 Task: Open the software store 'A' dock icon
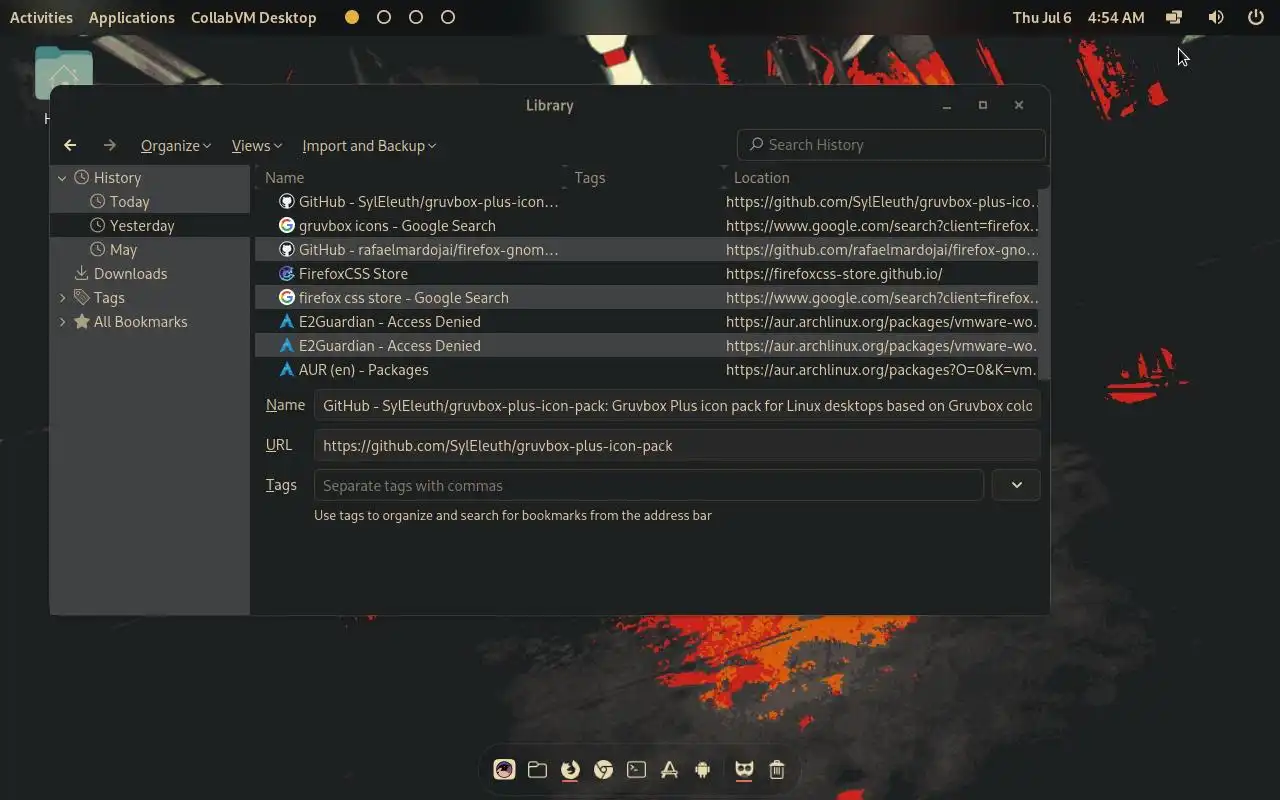click(669, 769)
